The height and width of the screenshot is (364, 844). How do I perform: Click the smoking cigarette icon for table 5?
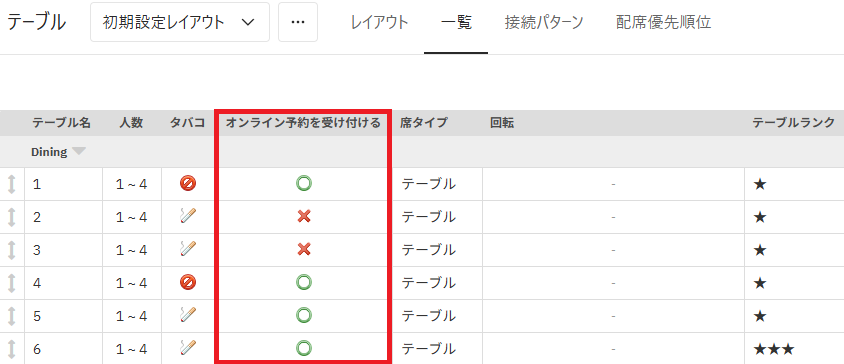(x=188, y=315)
